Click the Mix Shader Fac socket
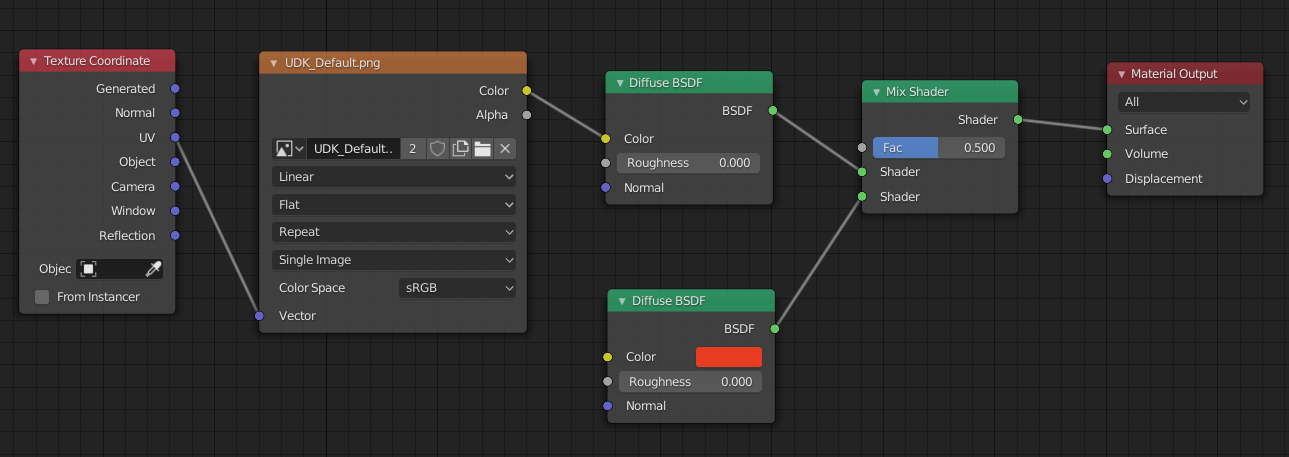1289x457 pixels. tap(861, 148)
